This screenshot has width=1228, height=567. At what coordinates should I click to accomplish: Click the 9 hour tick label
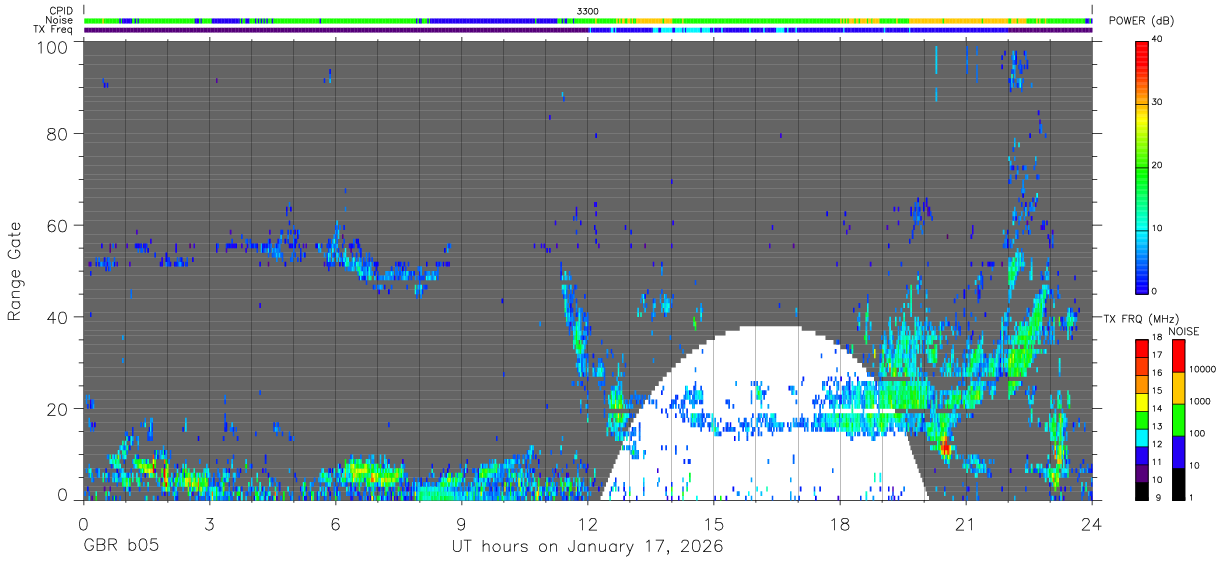pos(461,524)
